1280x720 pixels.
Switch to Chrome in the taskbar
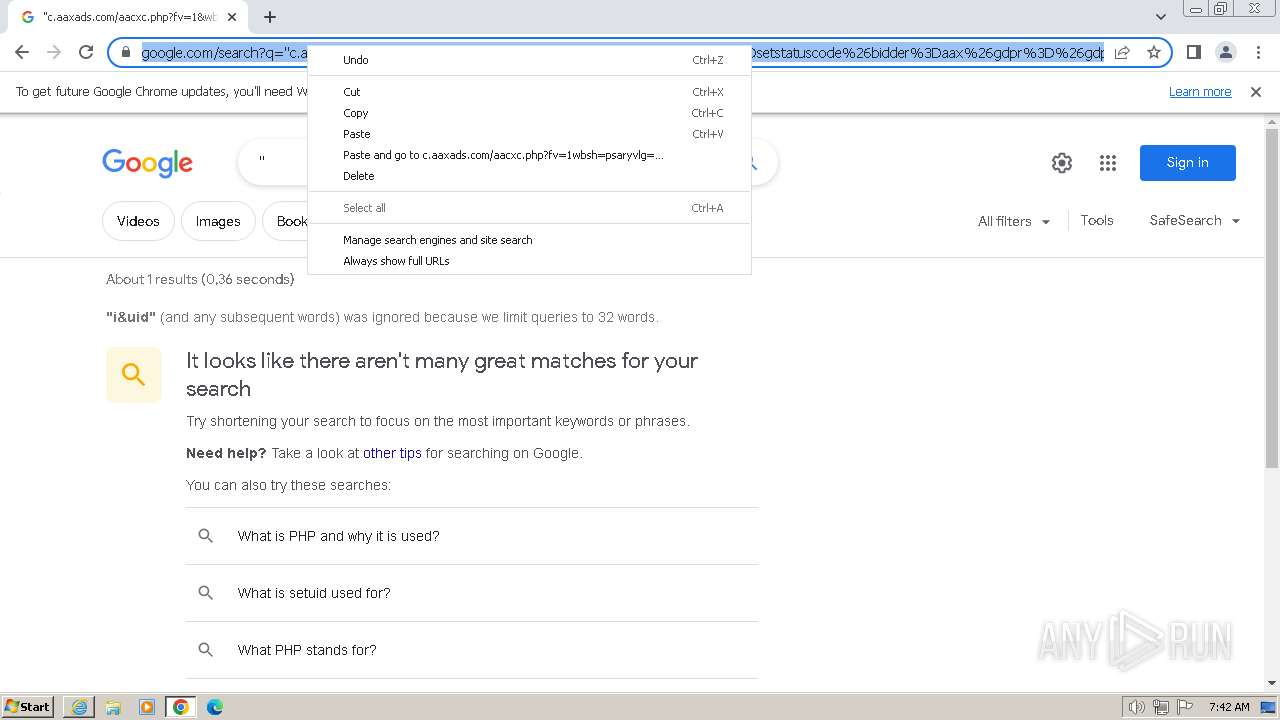coord(181,707)
